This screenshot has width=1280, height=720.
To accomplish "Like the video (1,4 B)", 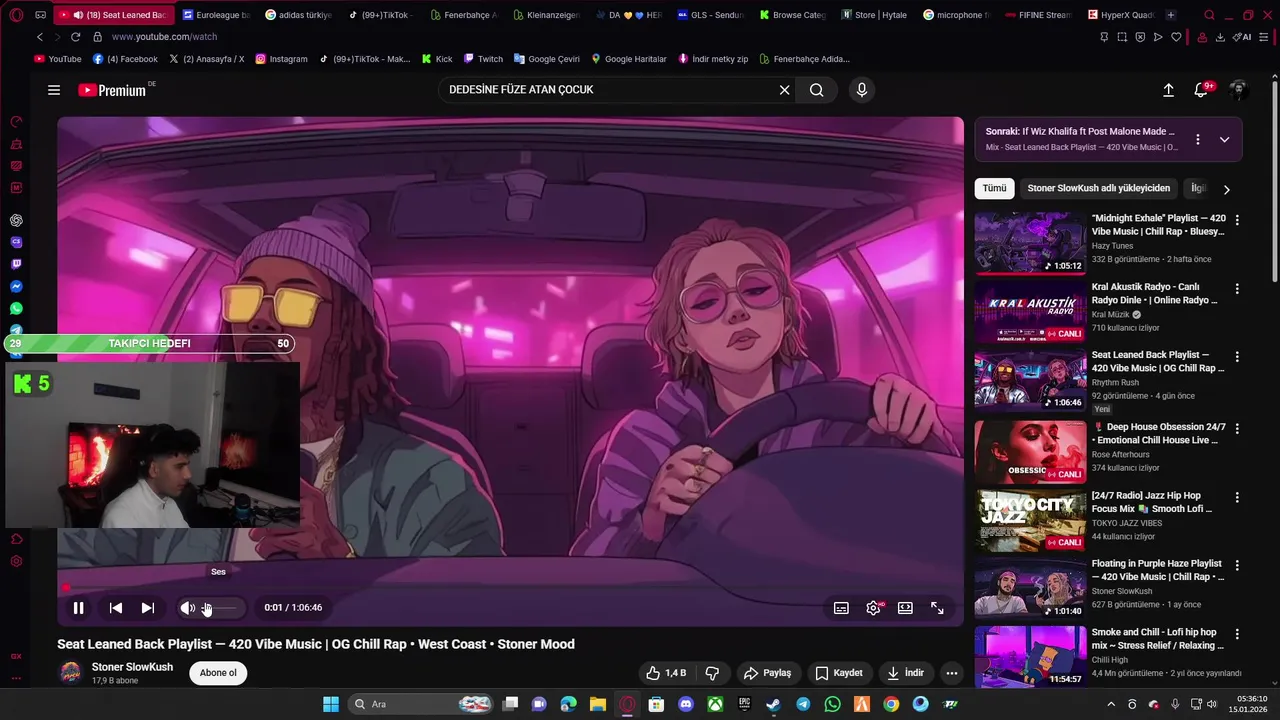I will point(665,673).
